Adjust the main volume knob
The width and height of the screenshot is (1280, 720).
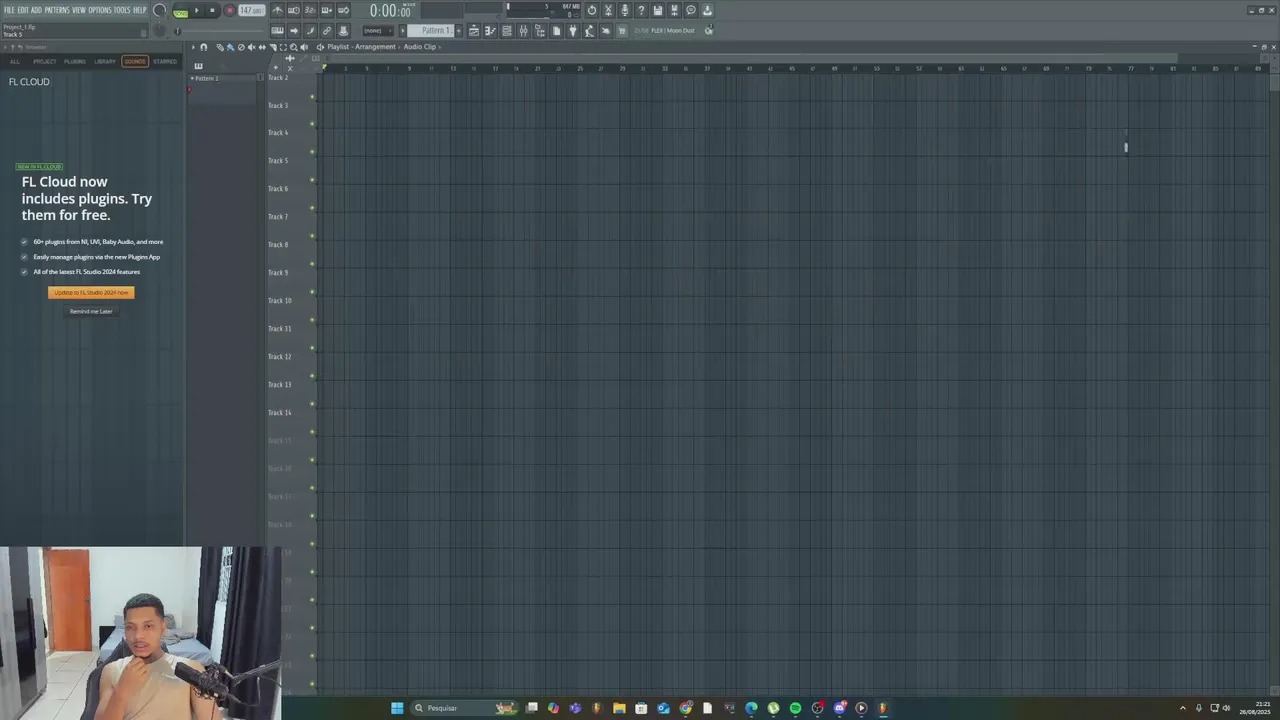160,10
